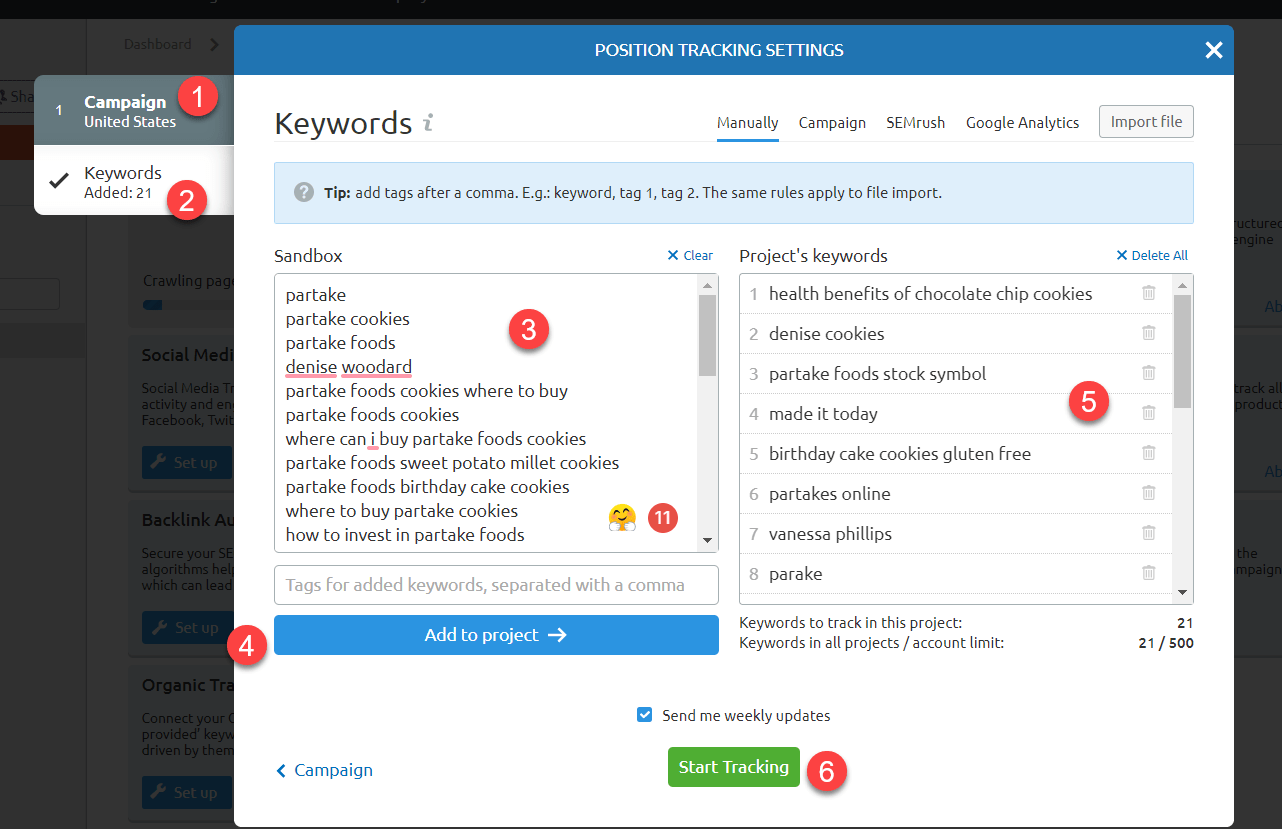This screenshot has height=829, width=1282.
Task: Delete the 'parake' keyword
Action: coord(1148,573)
